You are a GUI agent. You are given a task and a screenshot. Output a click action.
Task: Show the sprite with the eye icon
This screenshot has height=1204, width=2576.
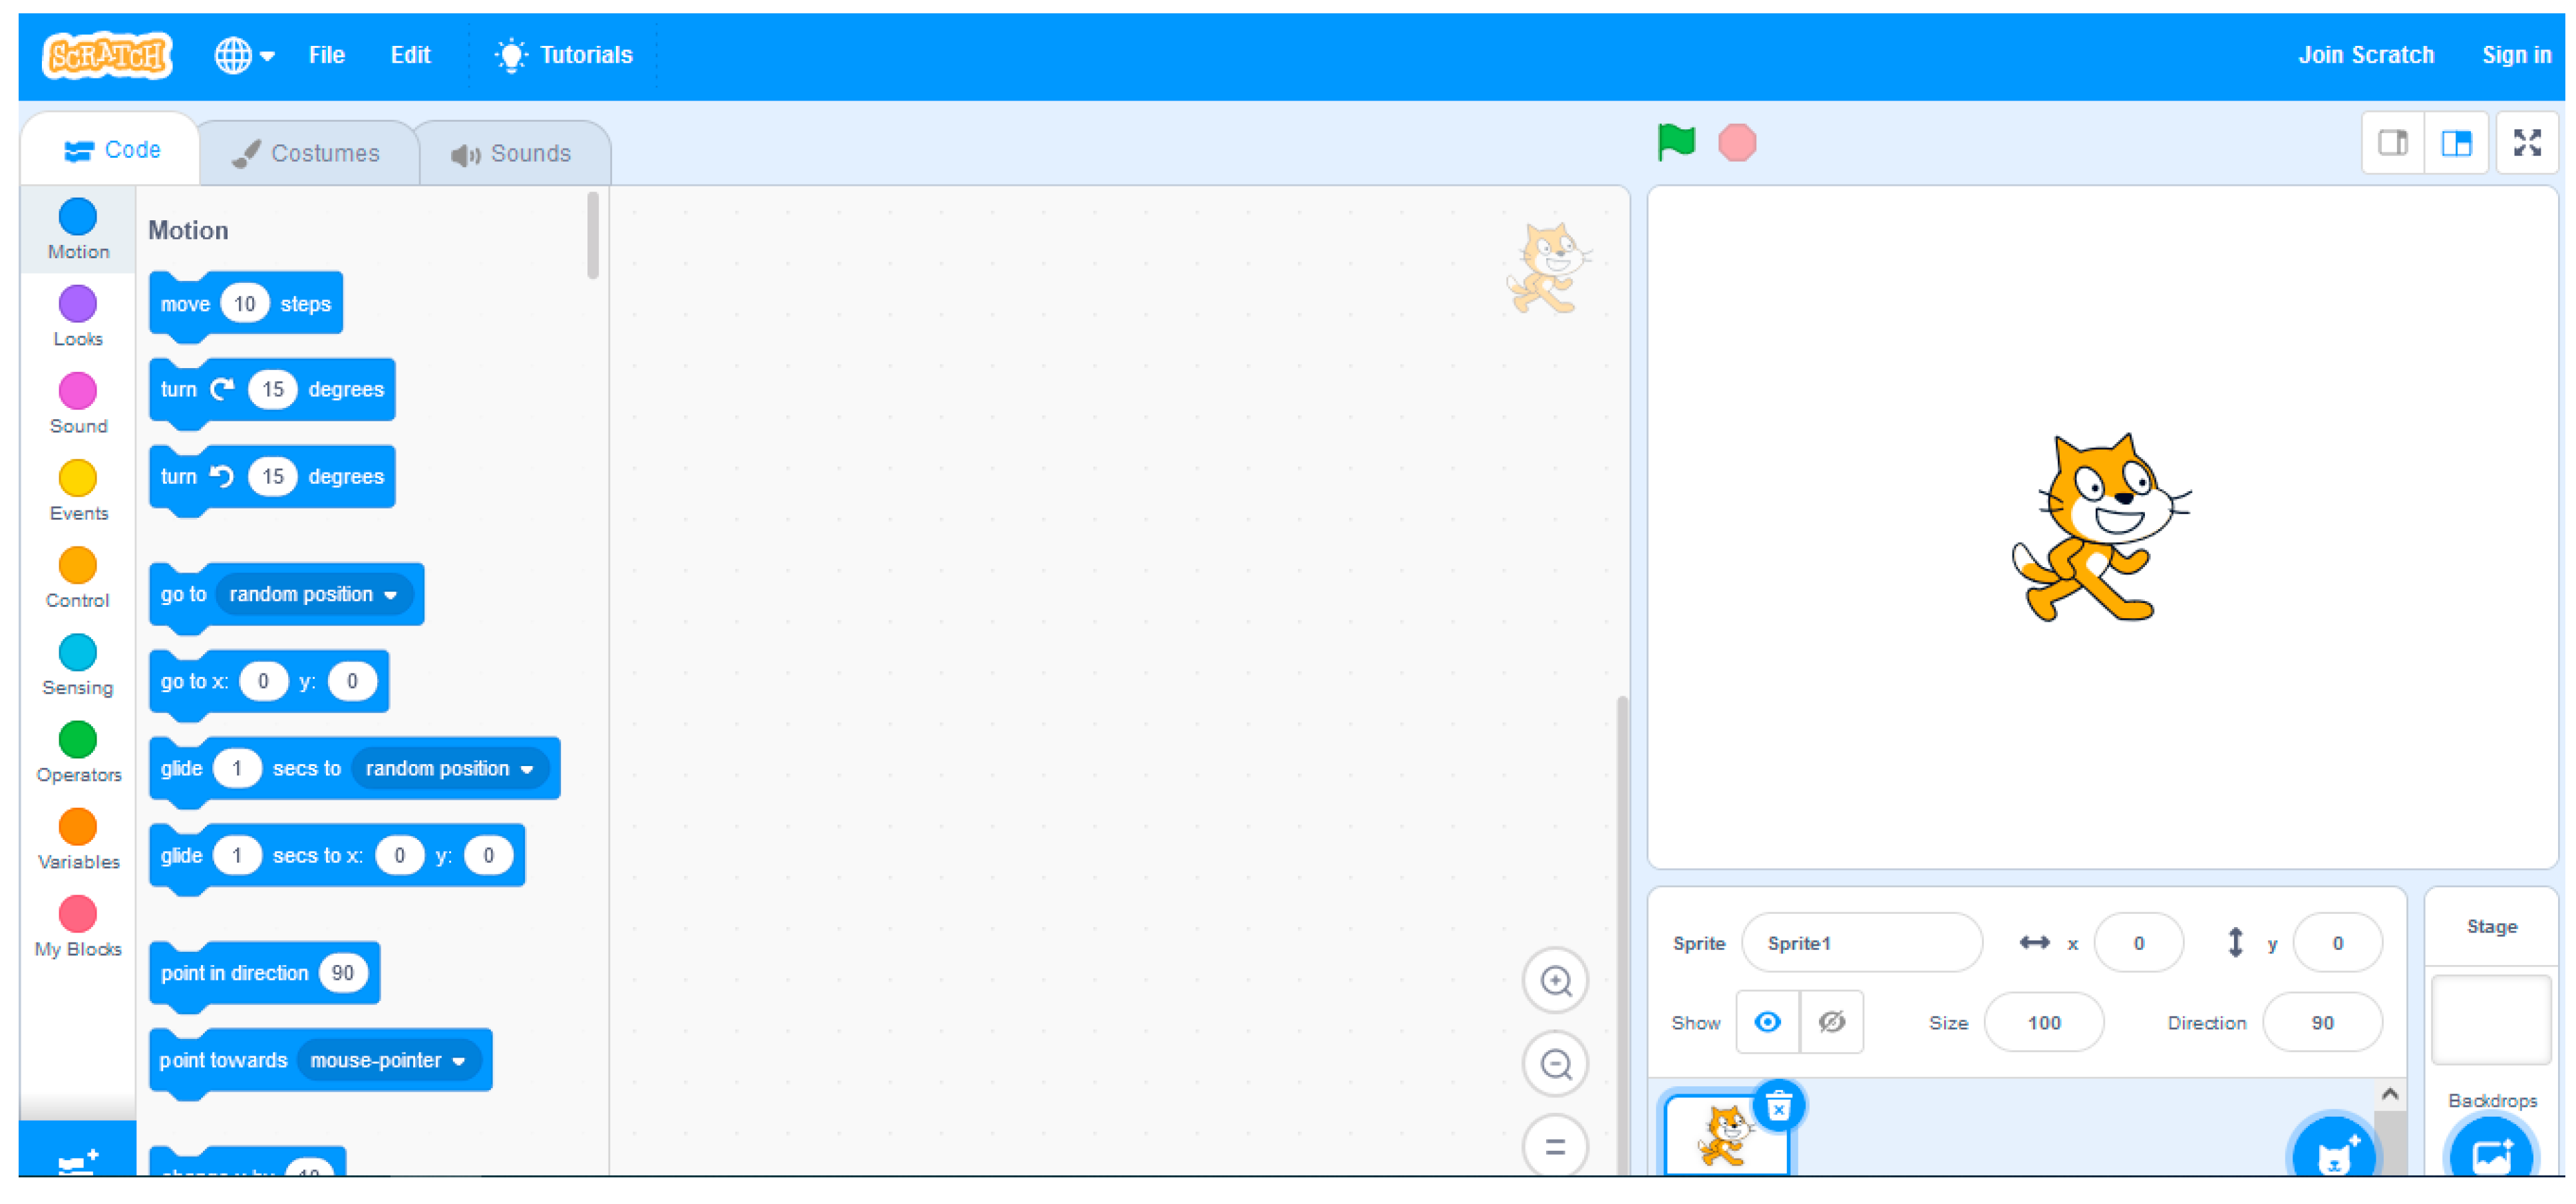1767,1022
